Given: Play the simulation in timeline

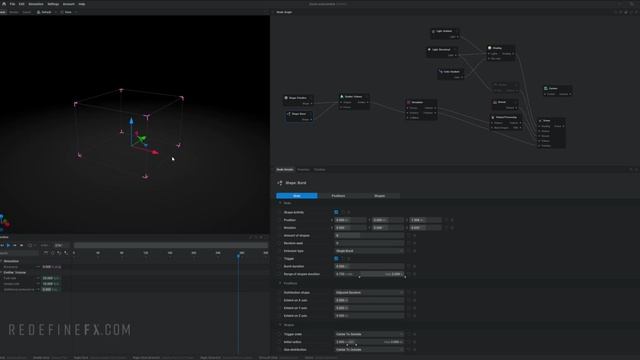Looking at the screenshot, I should pyautogui.click(x=8, y=245).
